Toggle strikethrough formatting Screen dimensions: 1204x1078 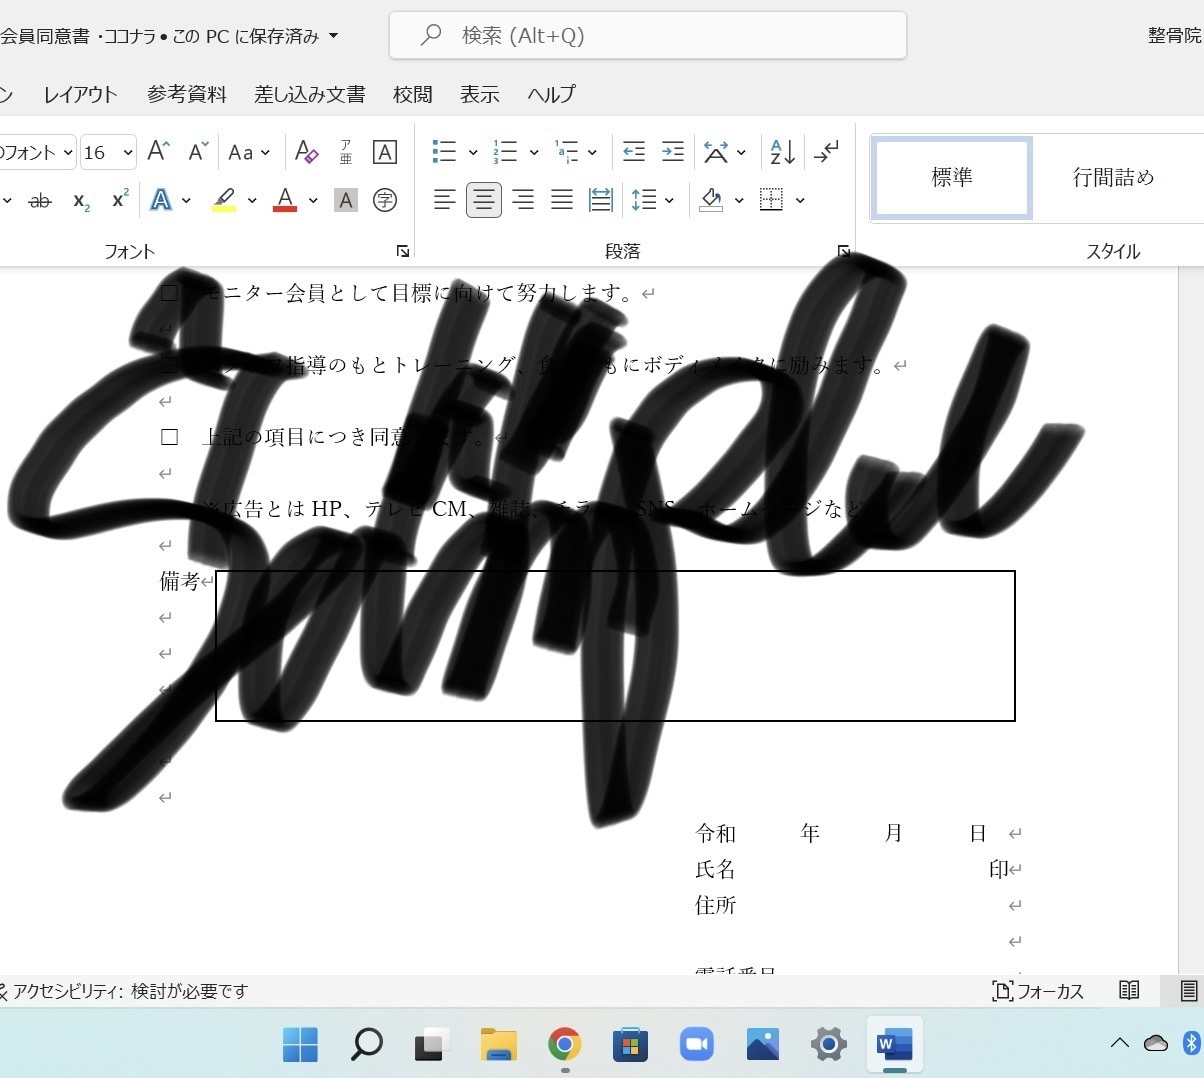pyautogui.click(x=40, y=201)
